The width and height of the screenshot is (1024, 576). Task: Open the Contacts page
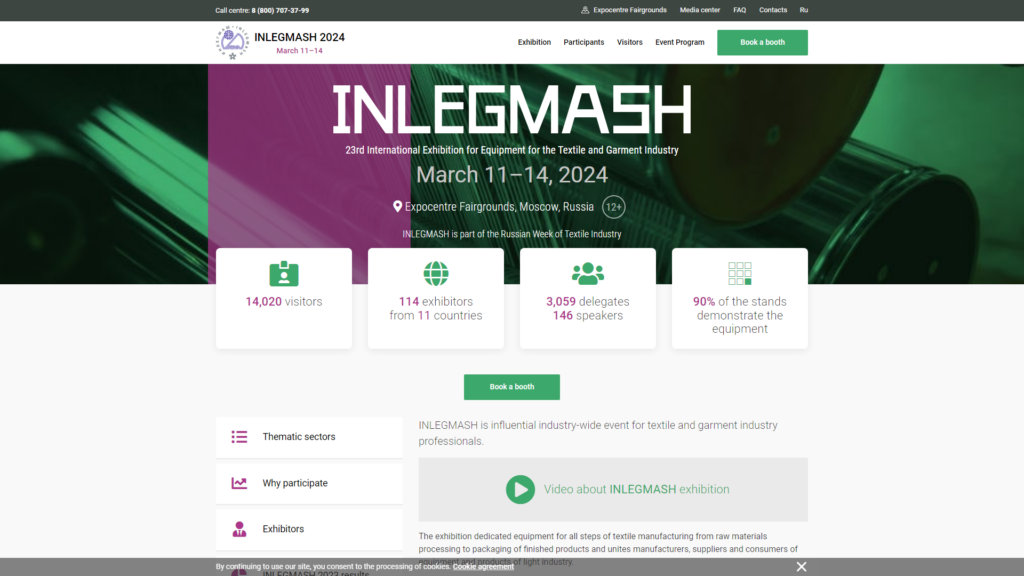(773, 10)
